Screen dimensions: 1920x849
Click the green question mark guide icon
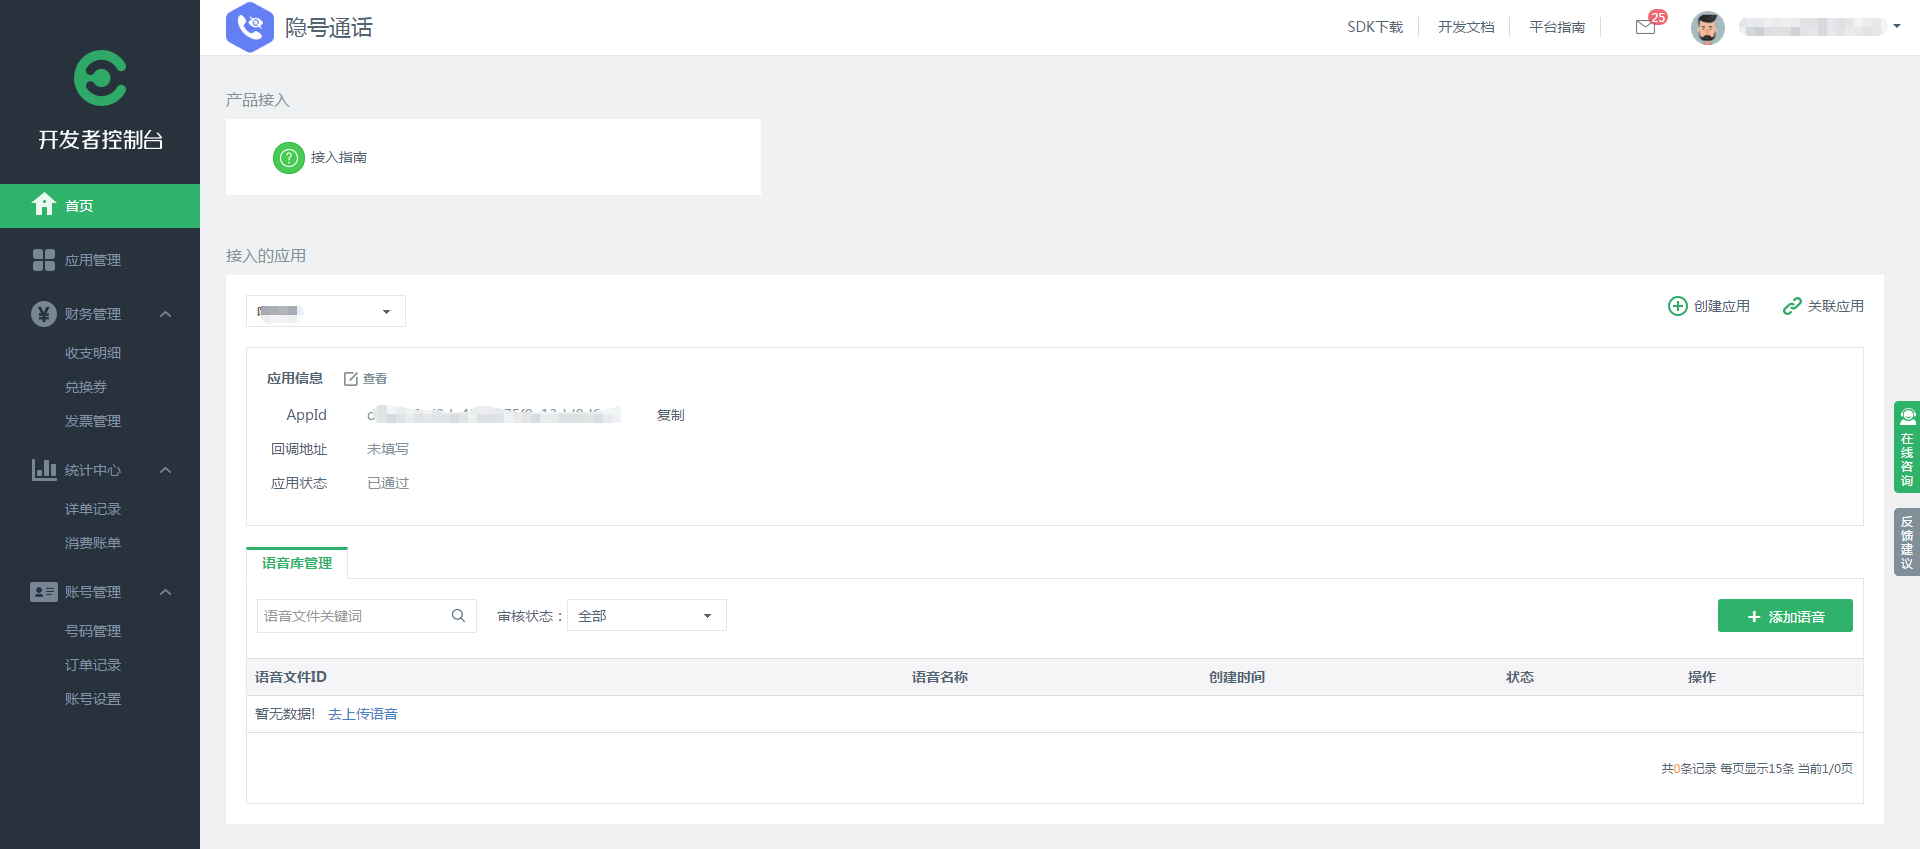(288, 158)
